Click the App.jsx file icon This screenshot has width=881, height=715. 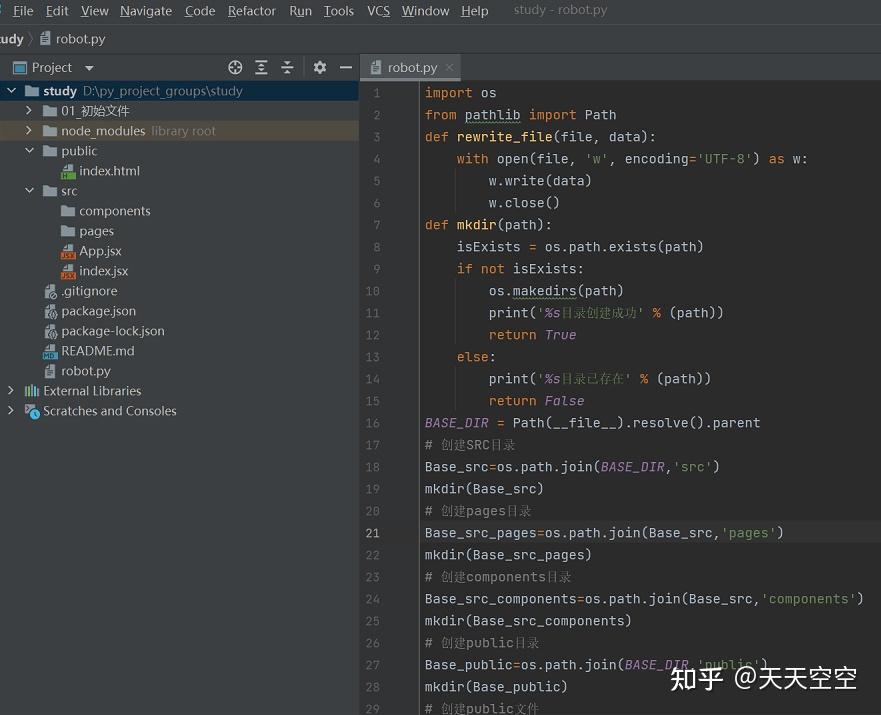pyautogui.click(x=68, y=251)
